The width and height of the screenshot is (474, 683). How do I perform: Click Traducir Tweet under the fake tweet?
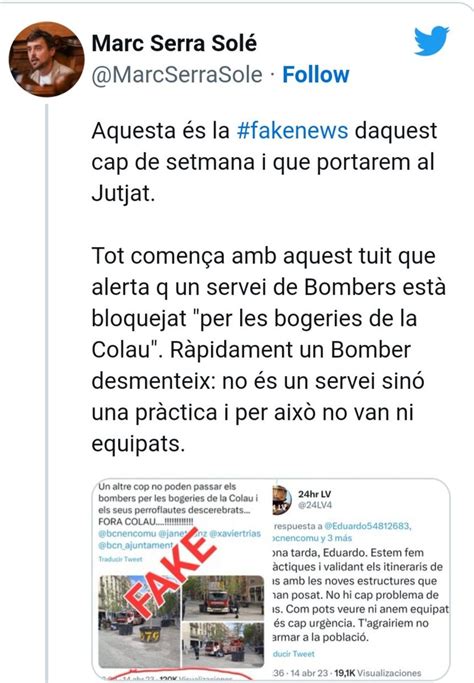(x=120, y=559)
